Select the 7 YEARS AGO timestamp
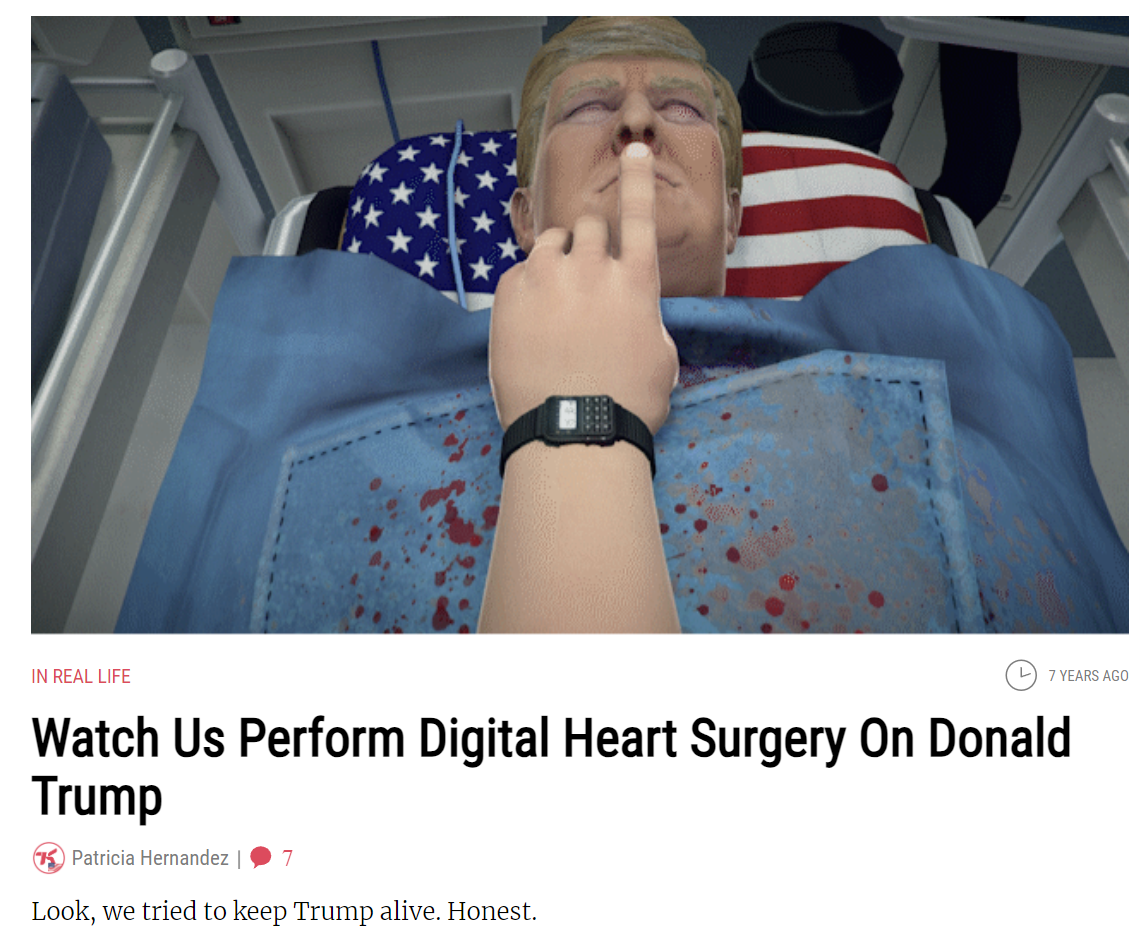This screenshot has width=1132, height=946. [1088, 676]
